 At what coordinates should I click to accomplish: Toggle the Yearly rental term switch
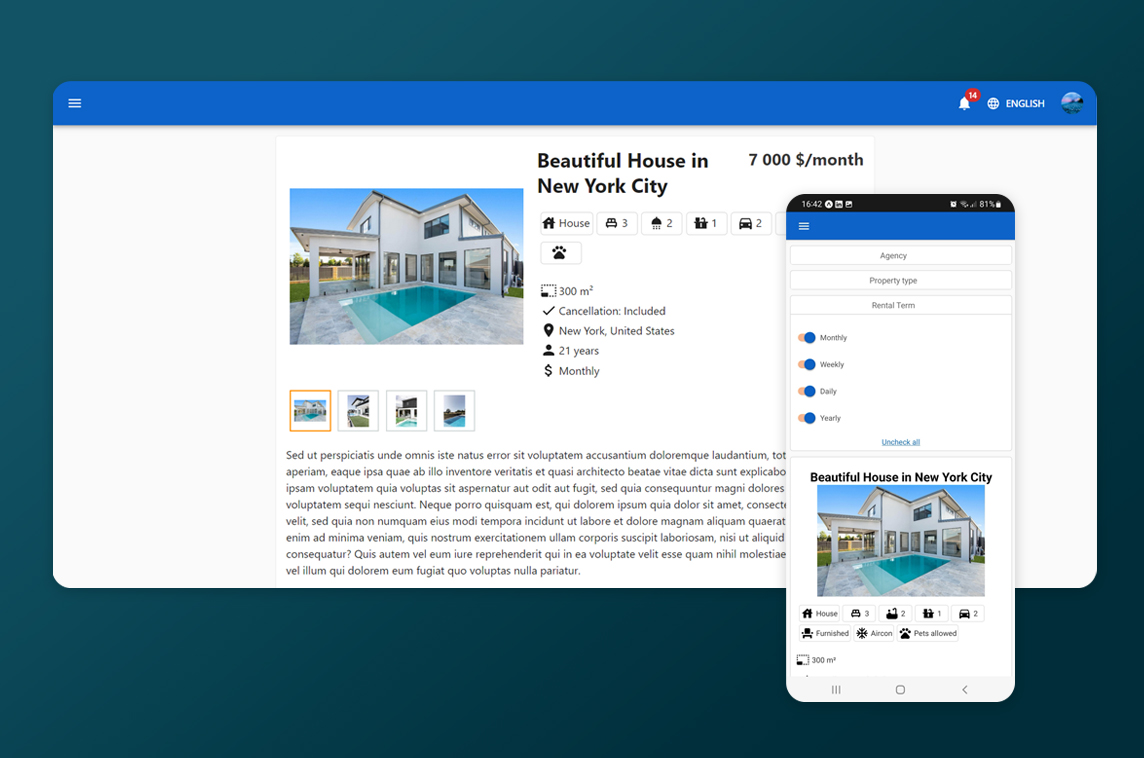click(806, 418)
